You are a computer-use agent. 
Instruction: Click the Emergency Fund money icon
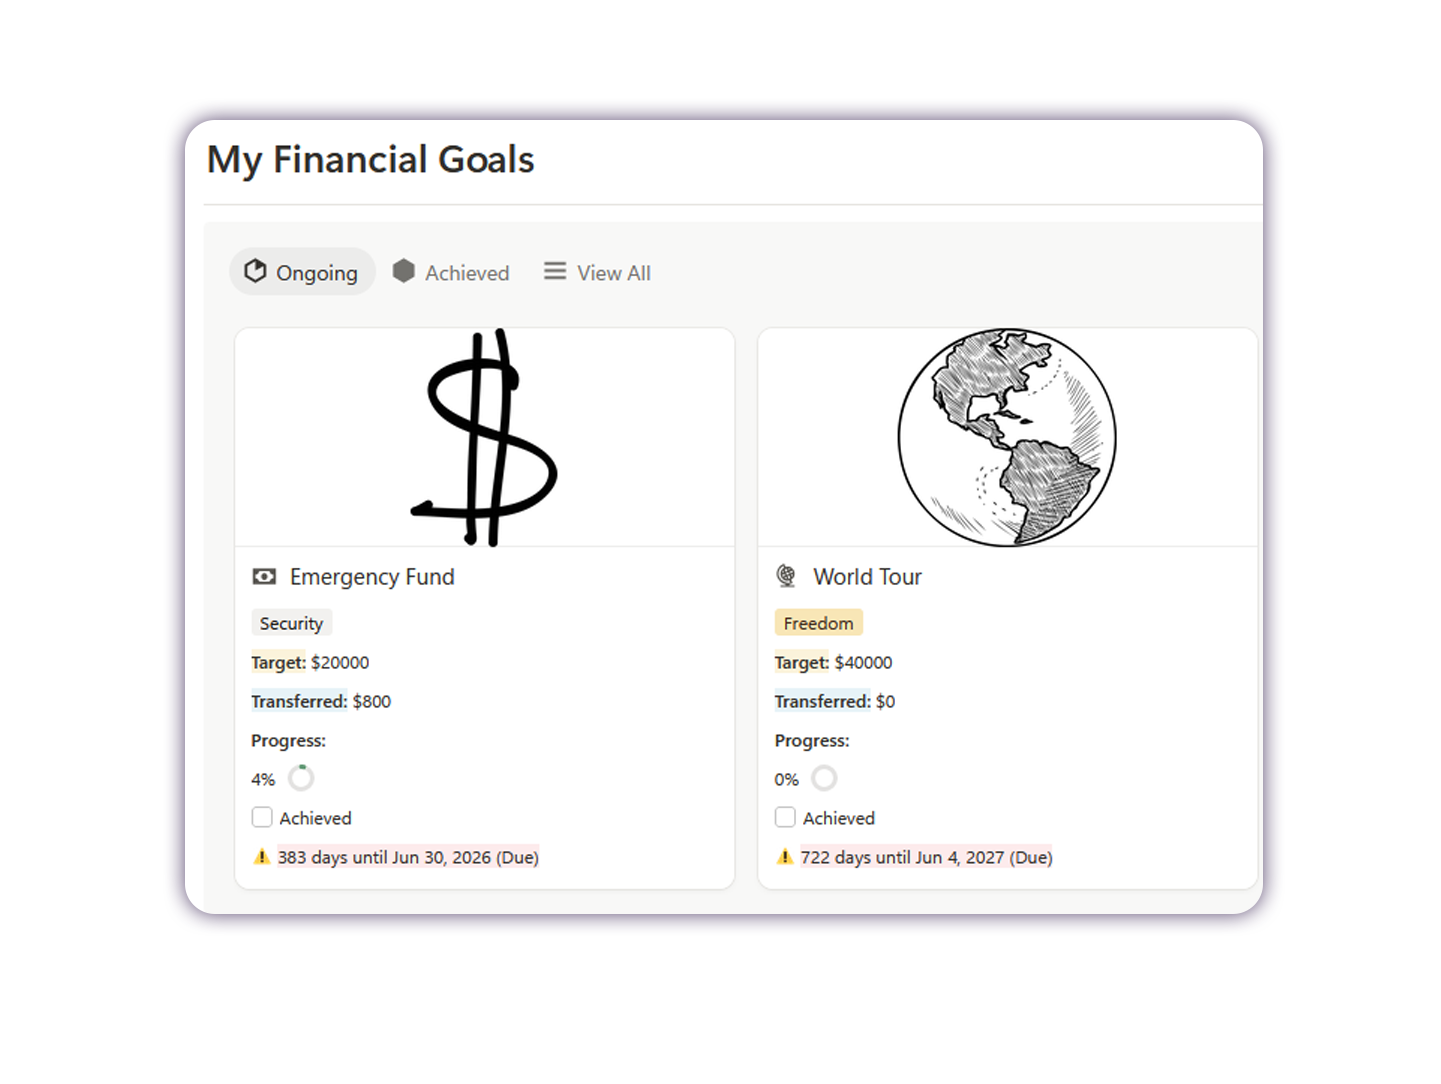point(264,577)
